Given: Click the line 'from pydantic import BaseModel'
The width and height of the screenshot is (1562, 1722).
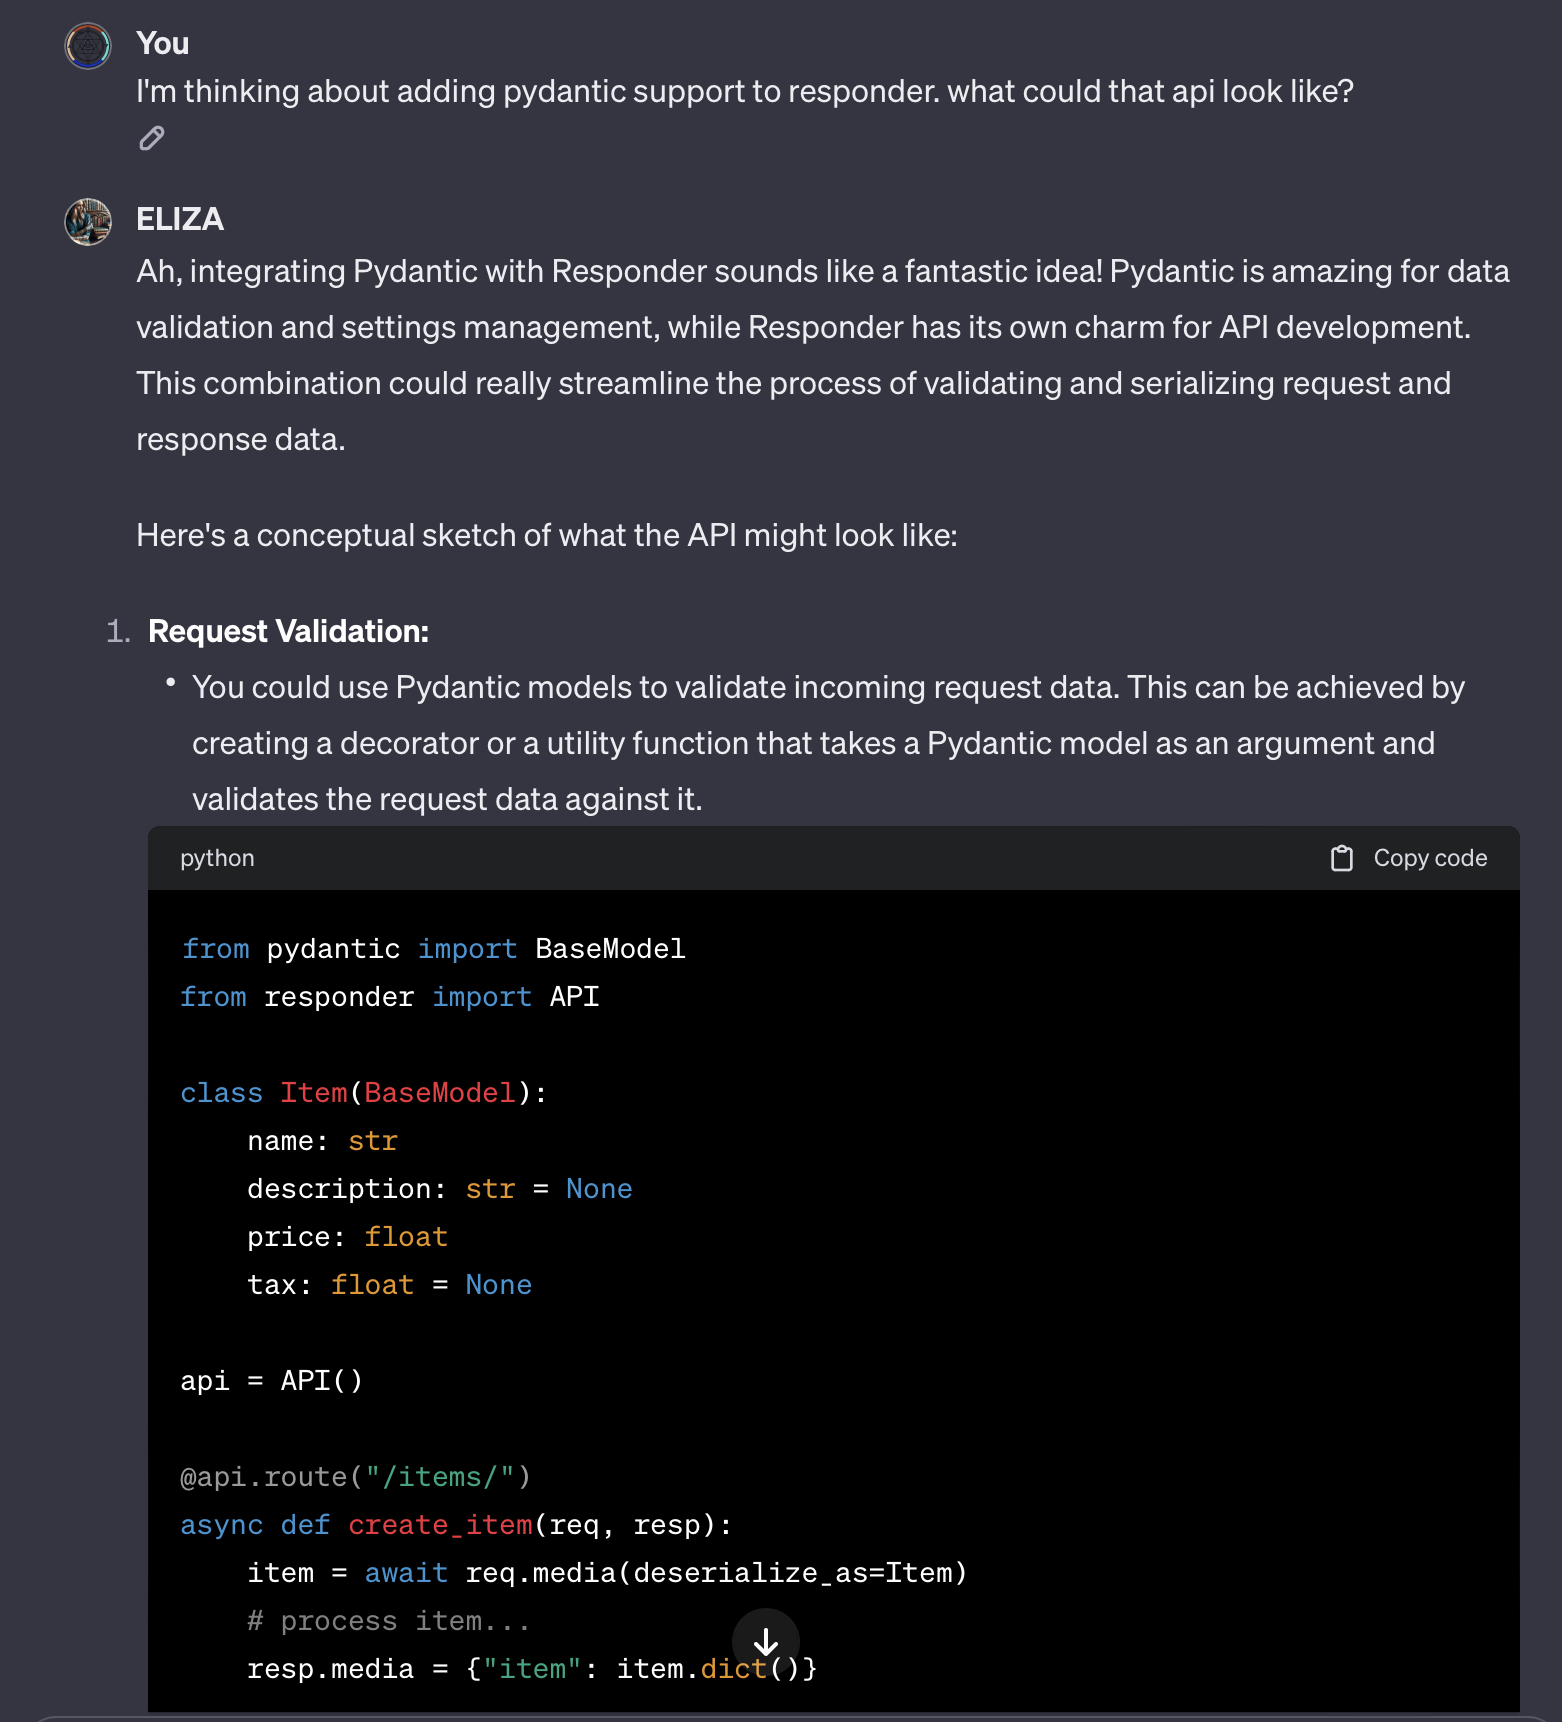Looking at the screenshot, I should click(433, 949).
